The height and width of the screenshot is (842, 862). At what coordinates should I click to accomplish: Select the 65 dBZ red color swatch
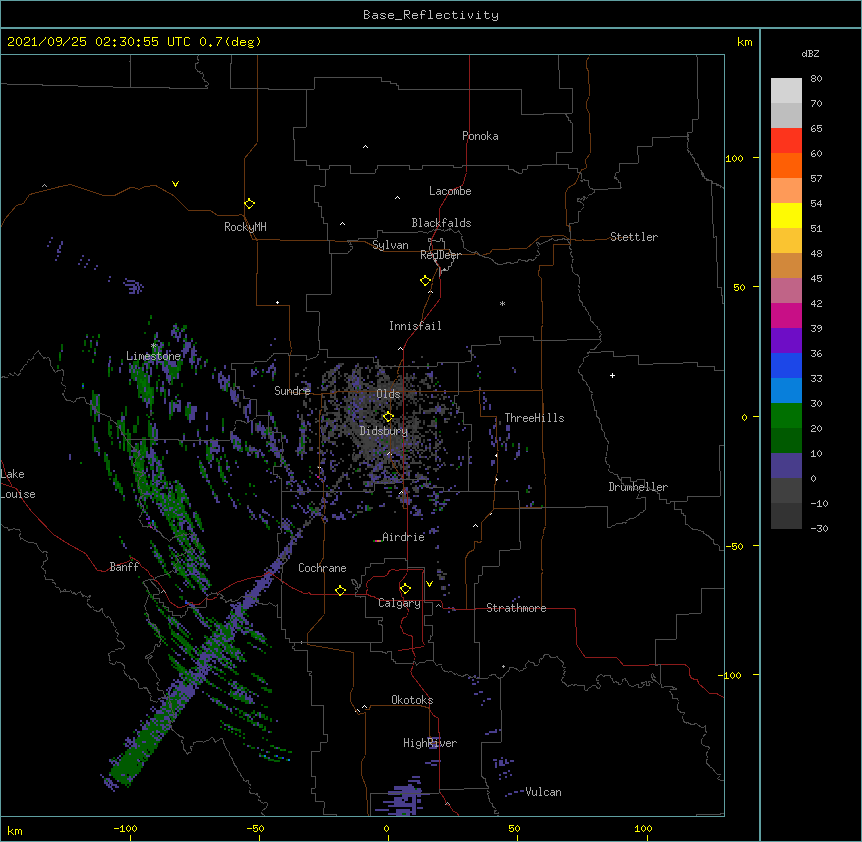click(x=786, y=140)
